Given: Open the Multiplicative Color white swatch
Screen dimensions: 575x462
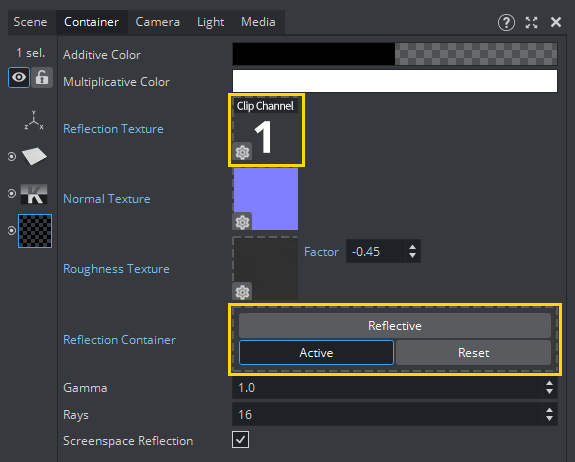Looking at the screenshot, I should (x=395, y=81).
